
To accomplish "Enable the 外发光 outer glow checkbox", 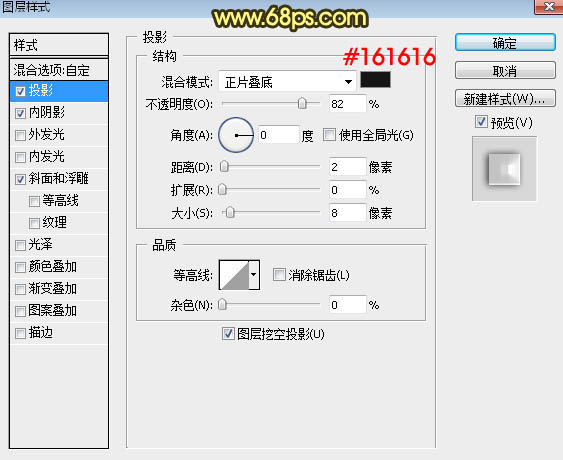I will pos(20,135).
